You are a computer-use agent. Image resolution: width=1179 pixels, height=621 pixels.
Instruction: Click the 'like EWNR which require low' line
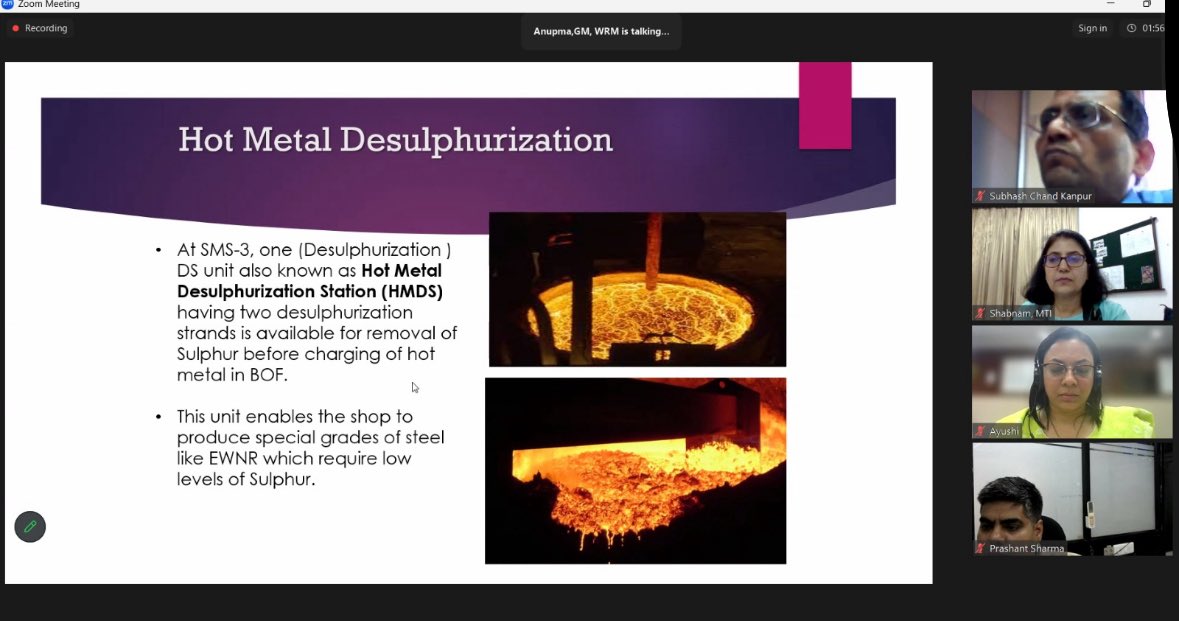pos(294,459)
